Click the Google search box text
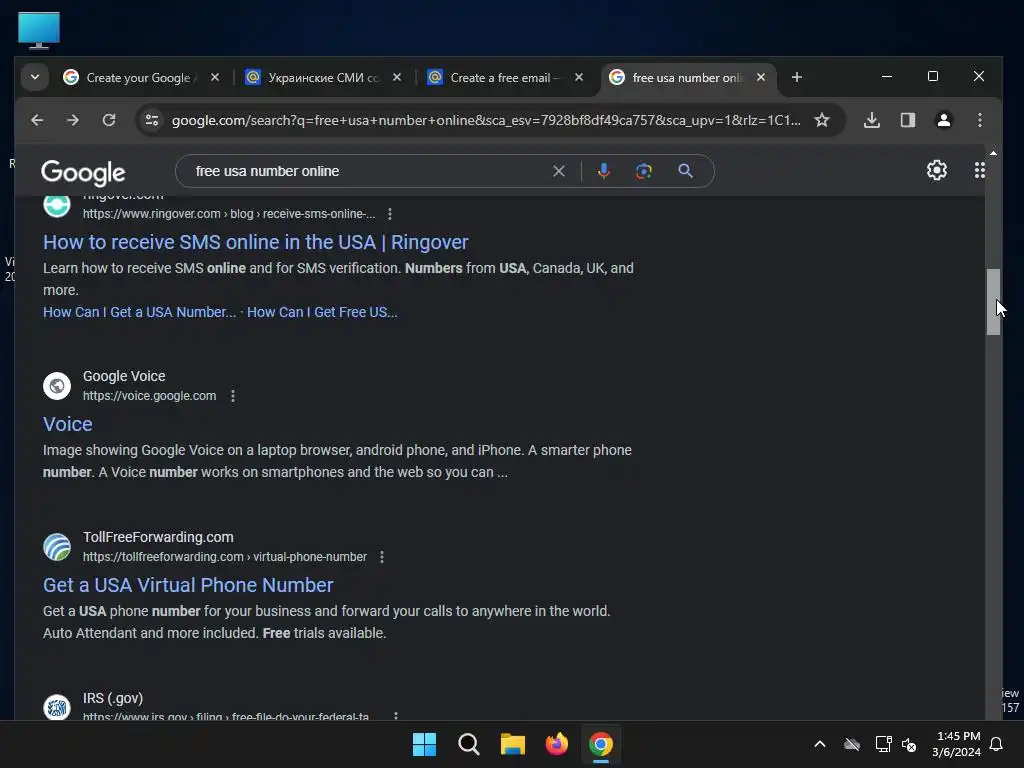Image resolution: width=1024 pixels, height=768 pixels. [267, 171]
